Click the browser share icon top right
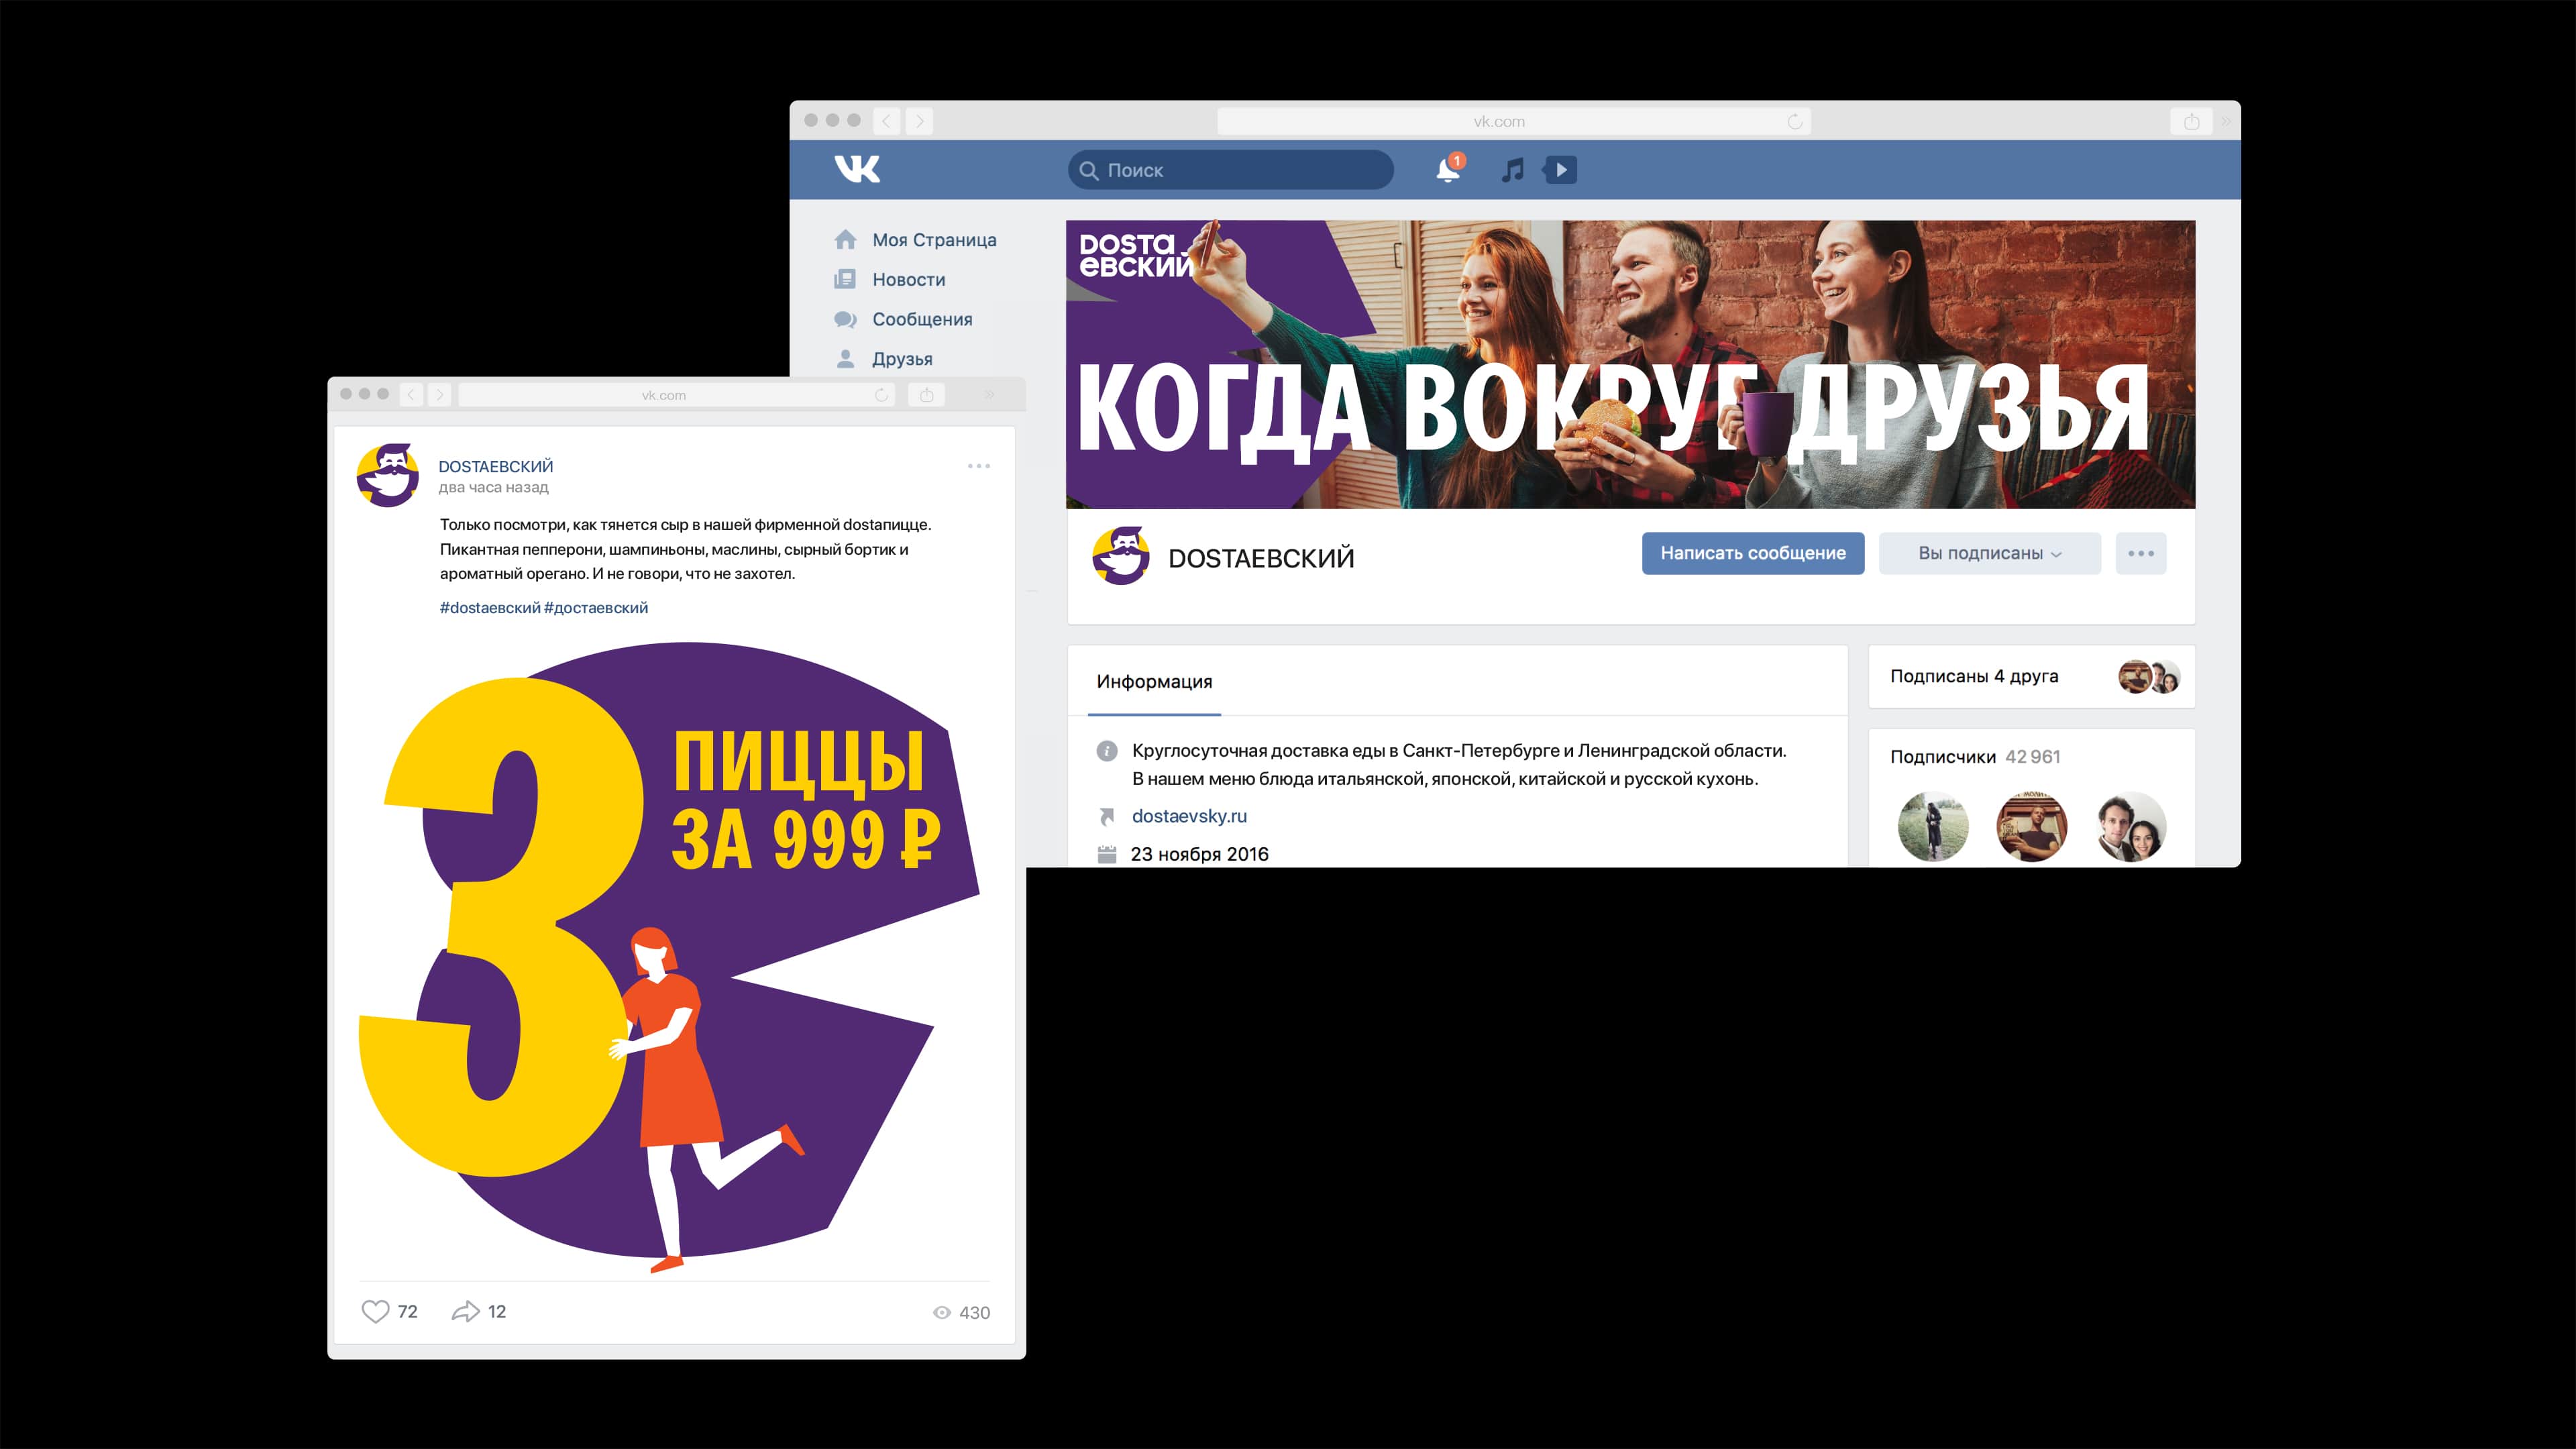Image resolution: width=2576 pixels, height=1449 pixels. [x=2191, y=122]
